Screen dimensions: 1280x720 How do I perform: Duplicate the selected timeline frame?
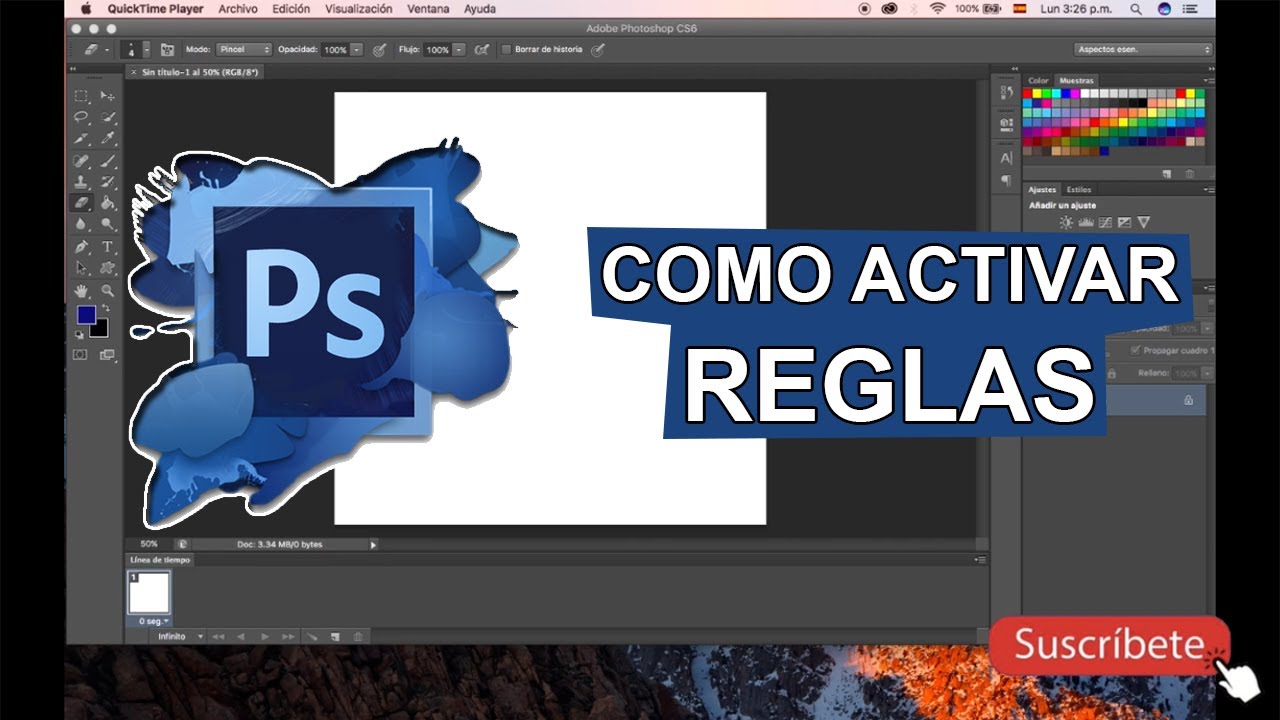tap(335, 636)
